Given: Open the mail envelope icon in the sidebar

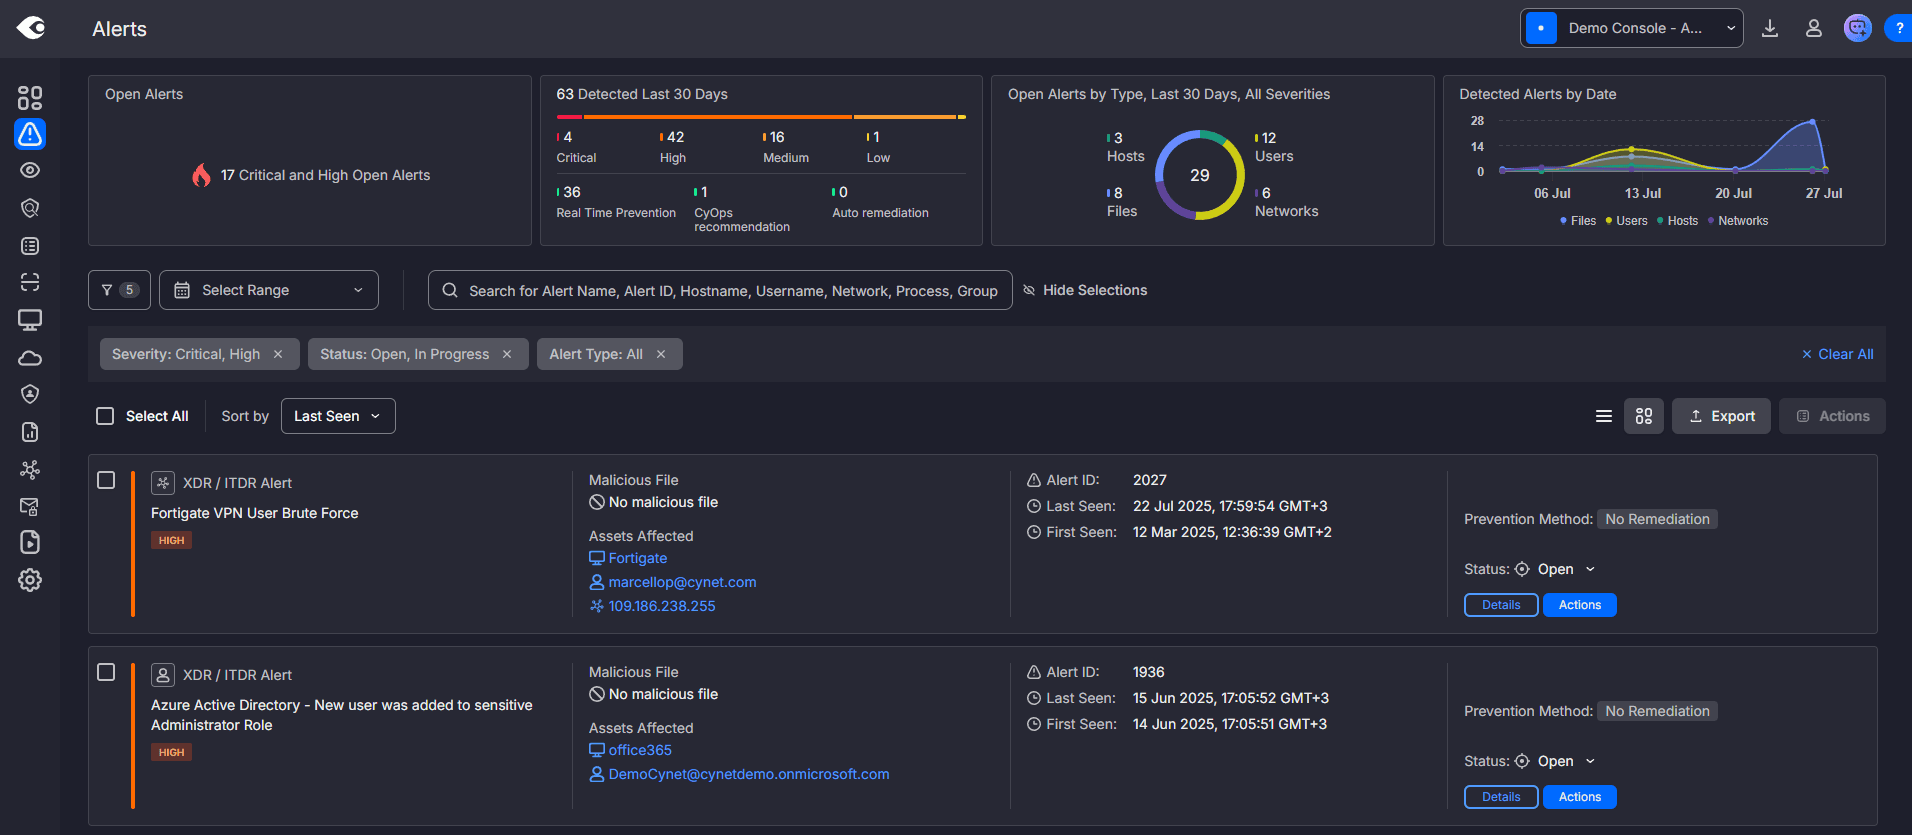Looking at the screenshot, I should pyautogui.click(x=30, y=506).
